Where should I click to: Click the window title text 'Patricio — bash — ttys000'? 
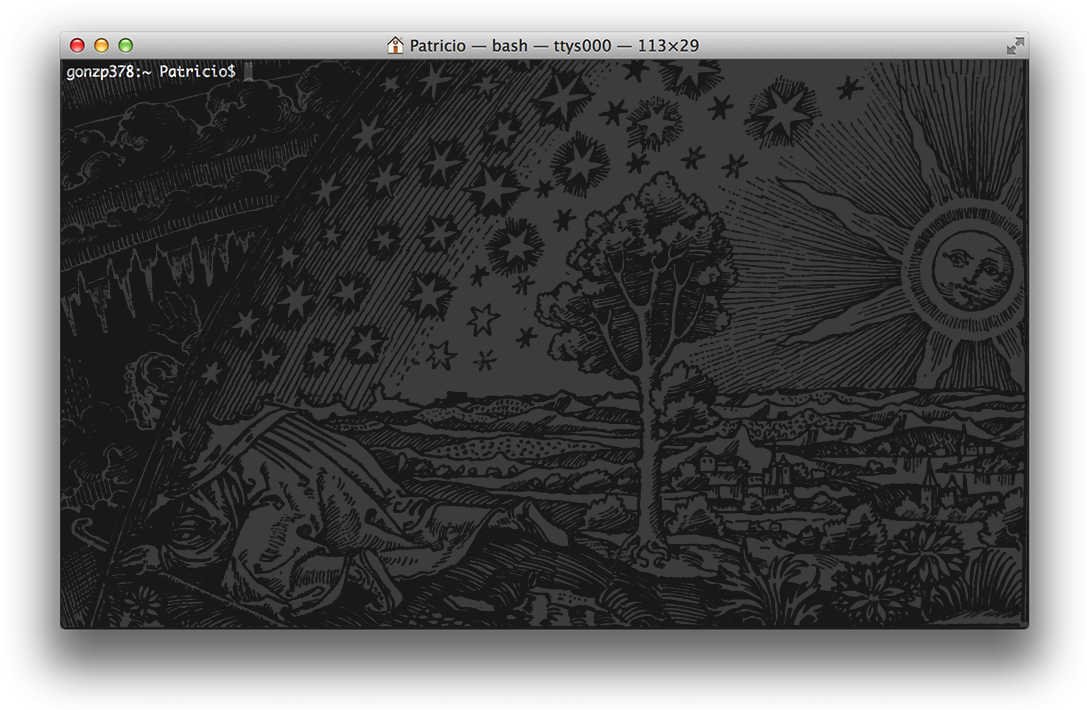510,46
